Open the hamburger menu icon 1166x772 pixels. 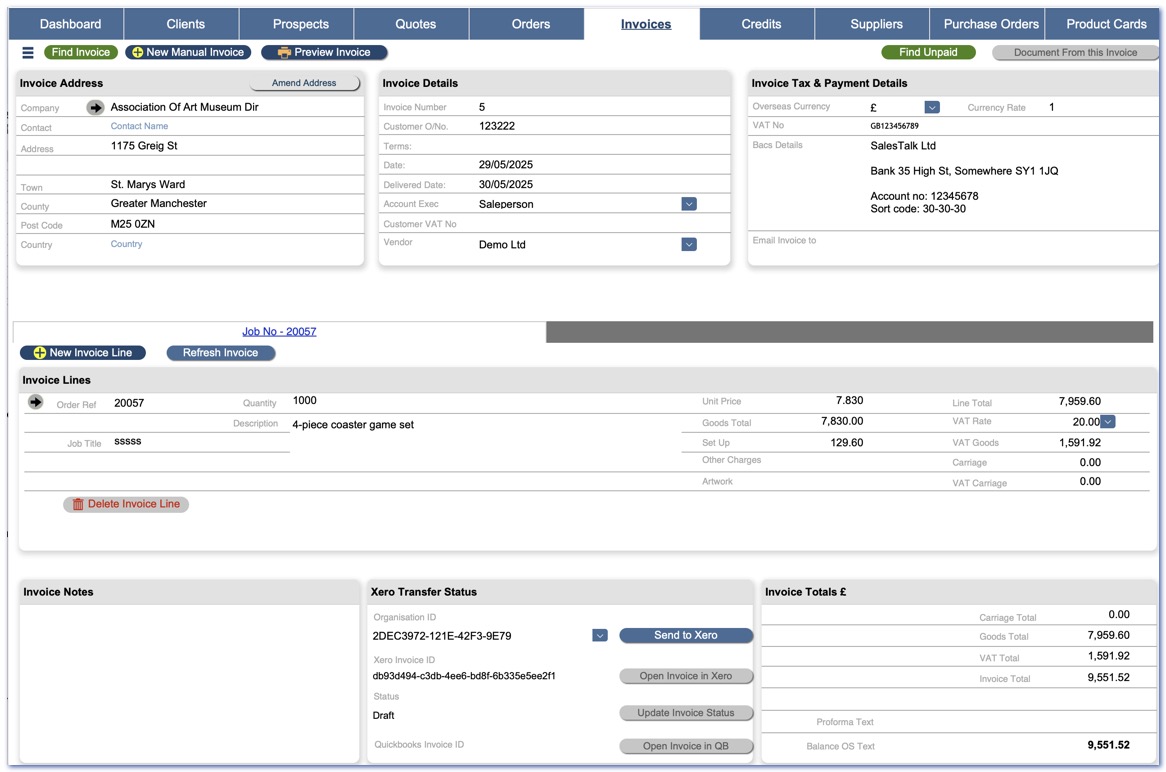[28, 53]
